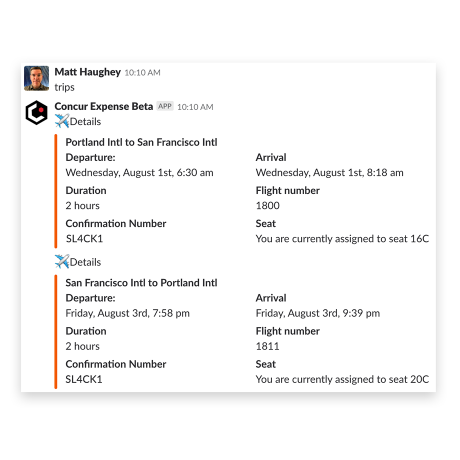Click the orange attachment bar of first flight
Image resolution: width=460 pixels, height=460 pixels.
(x=56, y=191)
